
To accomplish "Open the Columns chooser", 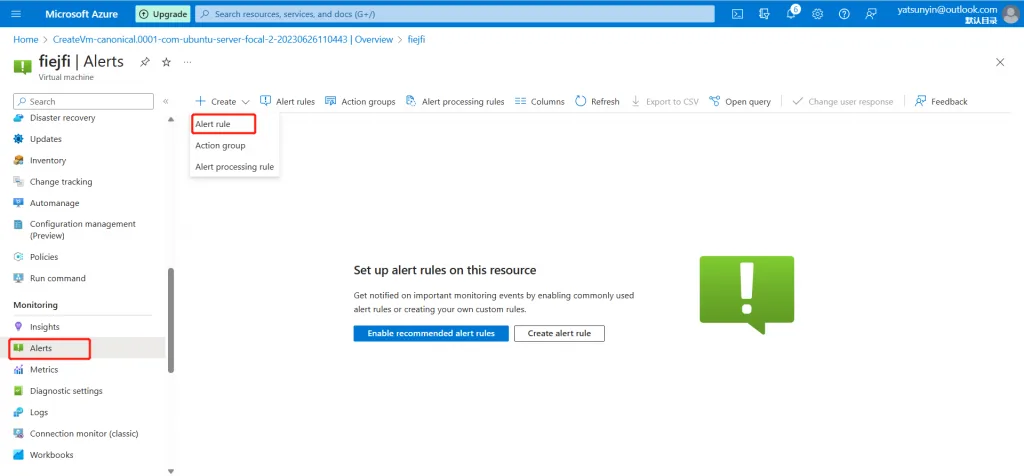I will pyautogui.click(x=539, y=101).
